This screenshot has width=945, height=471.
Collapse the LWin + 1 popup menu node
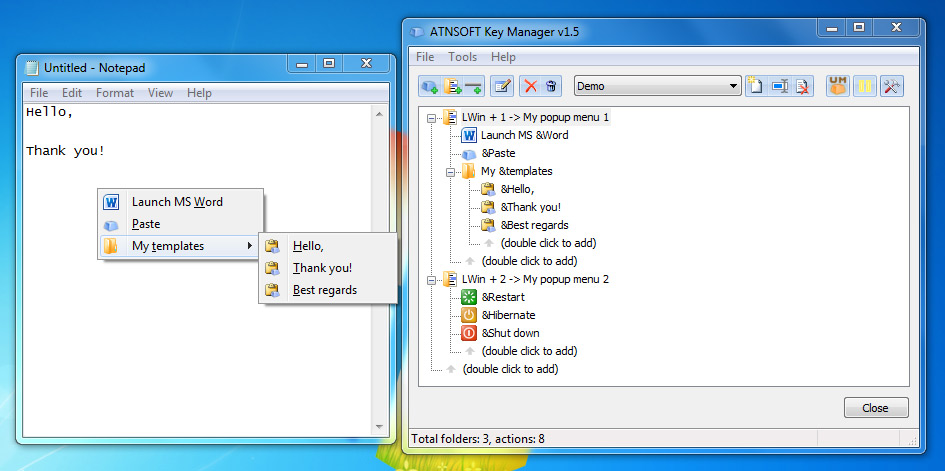coord(431,119)
